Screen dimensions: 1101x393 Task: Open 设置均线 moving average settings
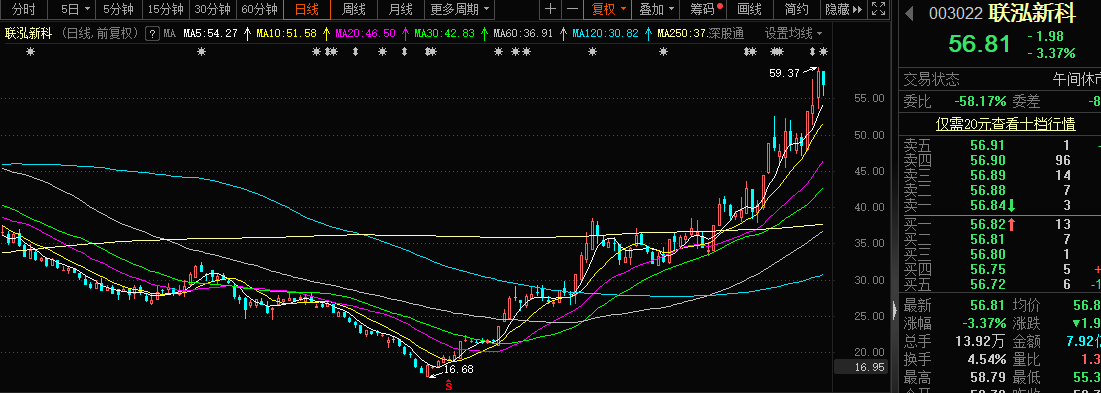pyautogui.click(x=793, y=34)
